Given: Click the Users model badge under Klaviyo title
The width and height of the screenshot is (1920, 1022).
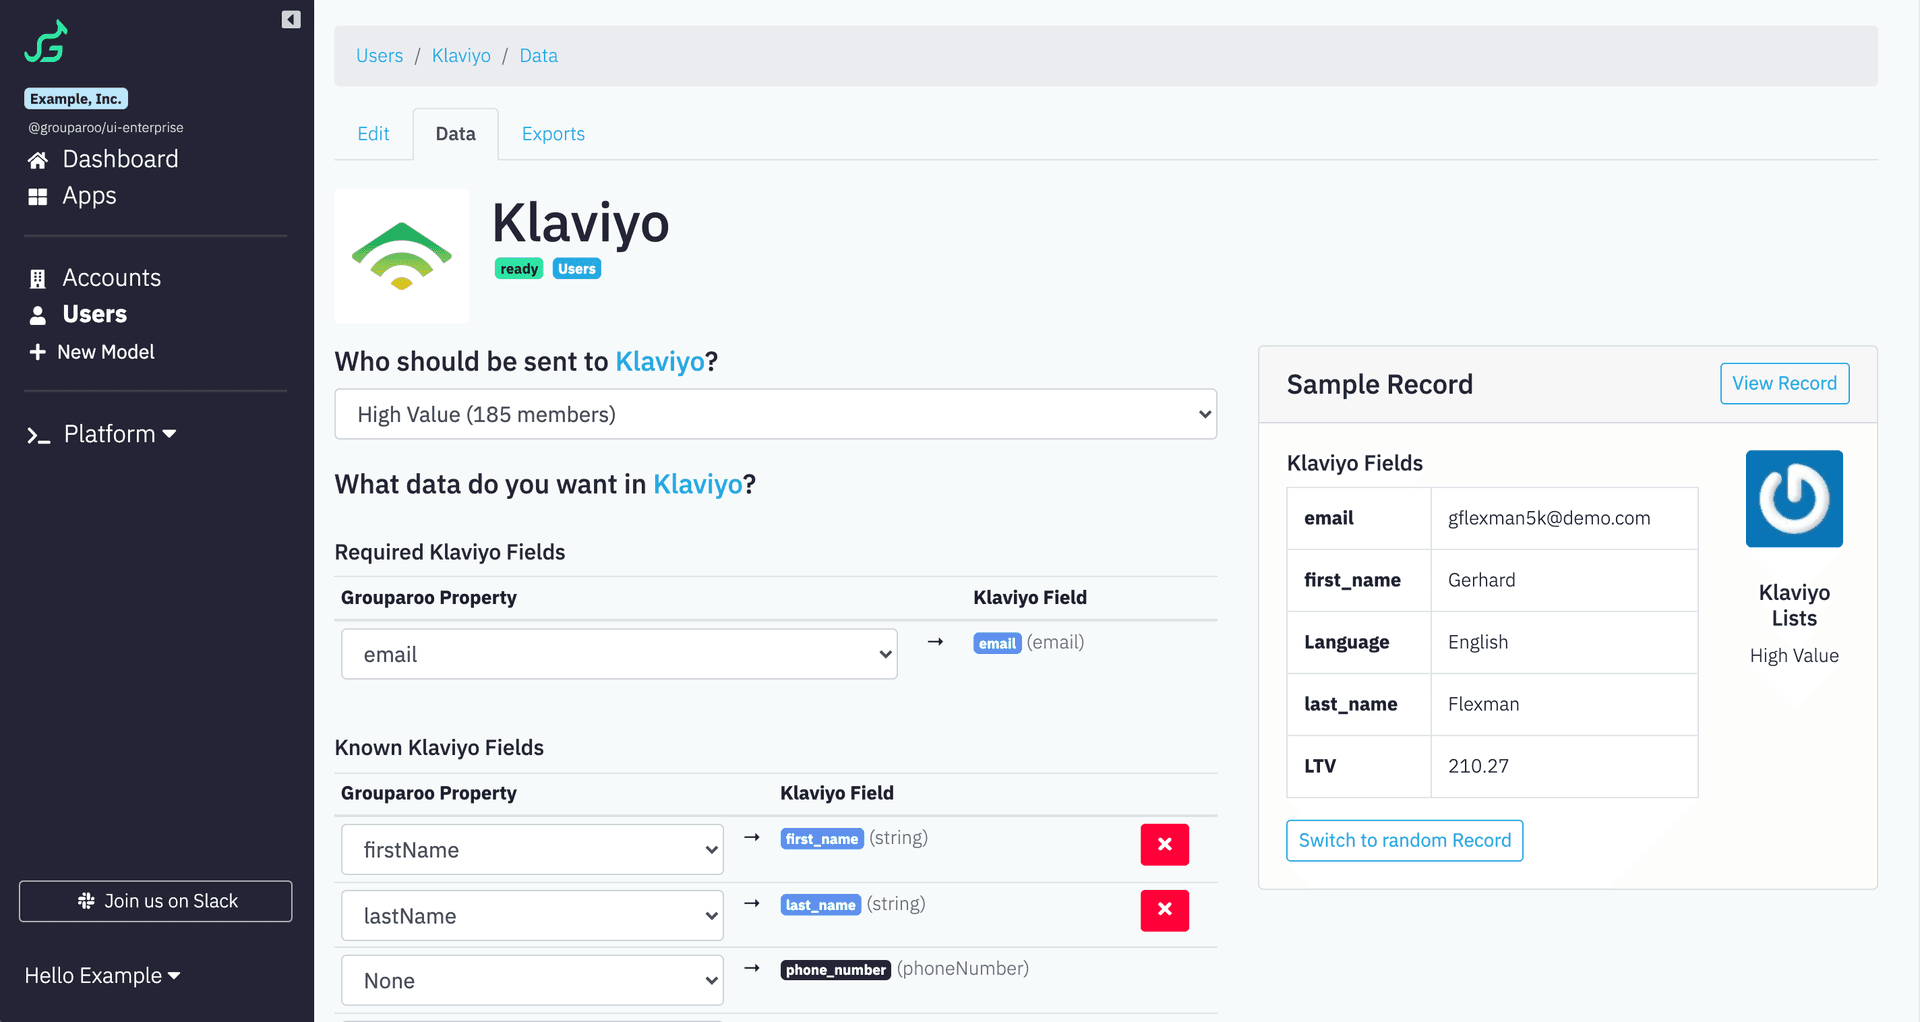Looking at the screenshot, I should pyautogui.click(x=577, y=269).
